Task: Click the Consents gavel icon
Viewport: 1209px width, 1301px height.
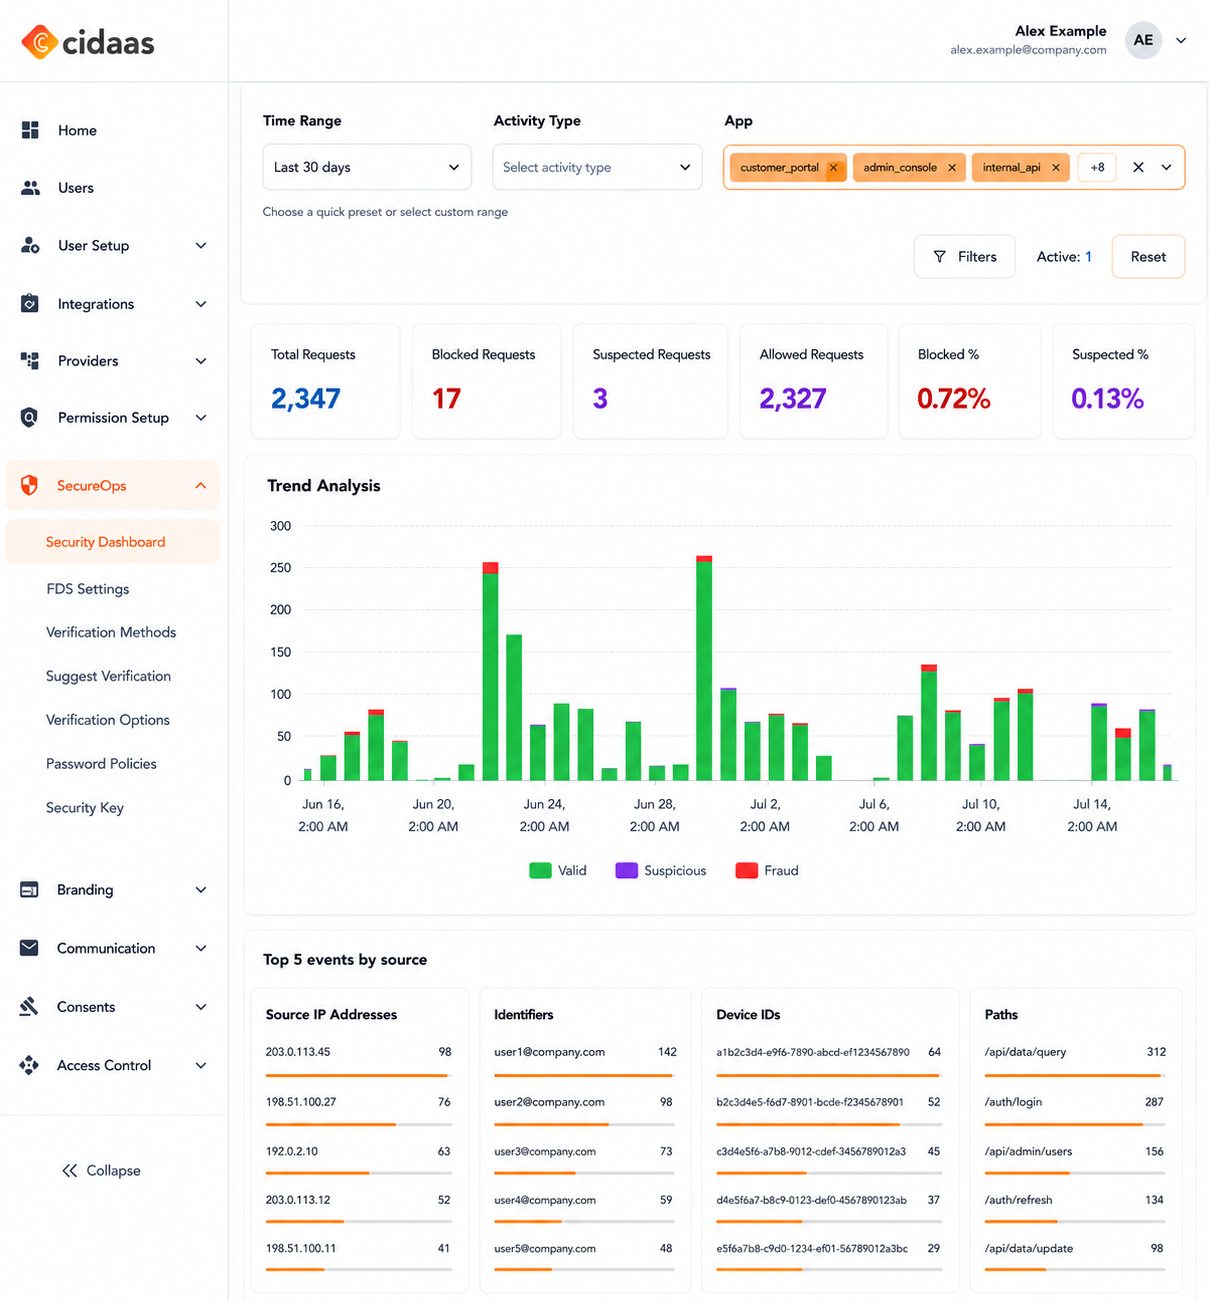Action: click(30, 1006)
